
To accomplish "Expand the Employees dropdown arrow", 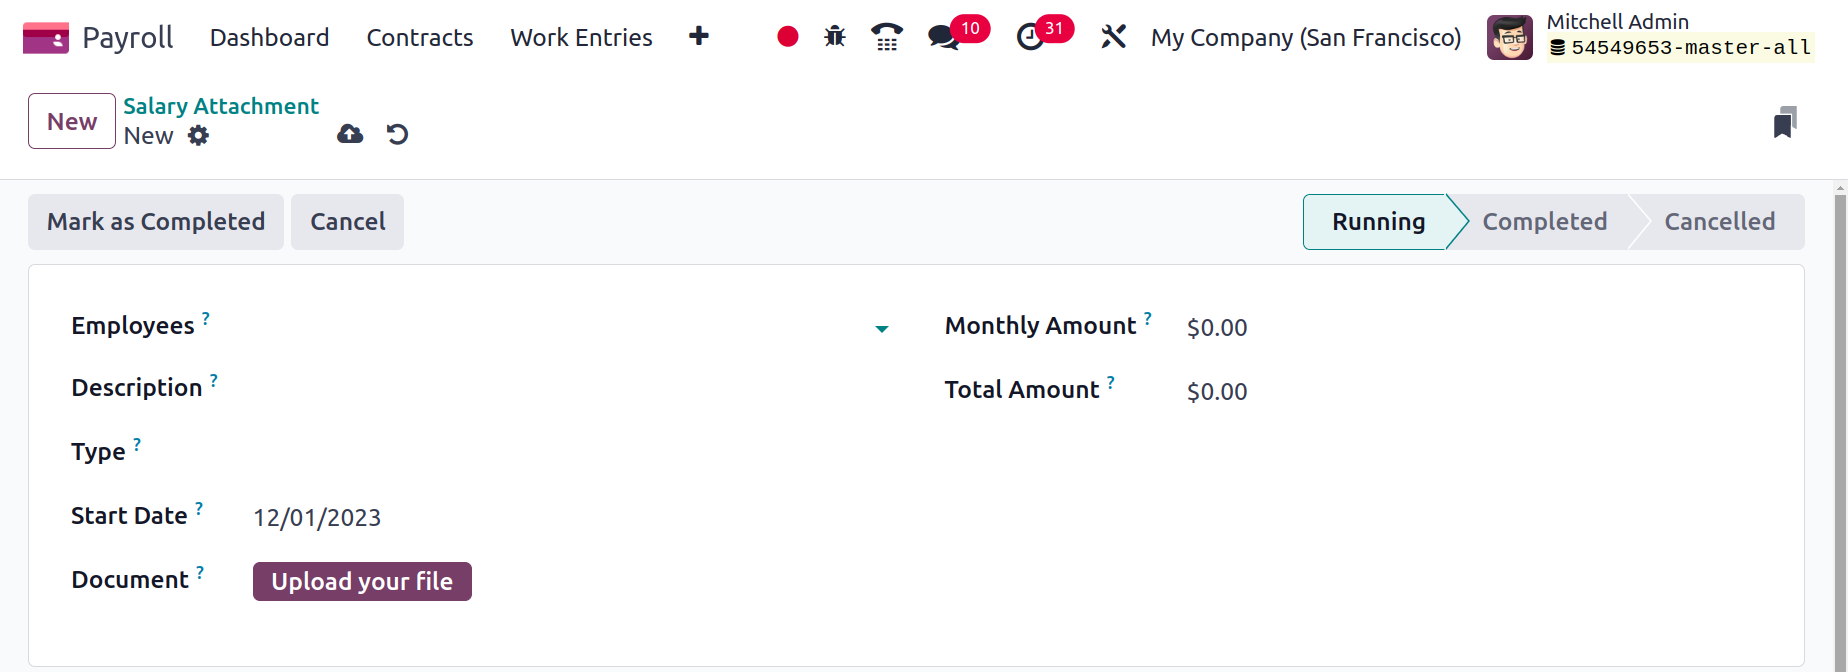I will (x=882, y=329).
